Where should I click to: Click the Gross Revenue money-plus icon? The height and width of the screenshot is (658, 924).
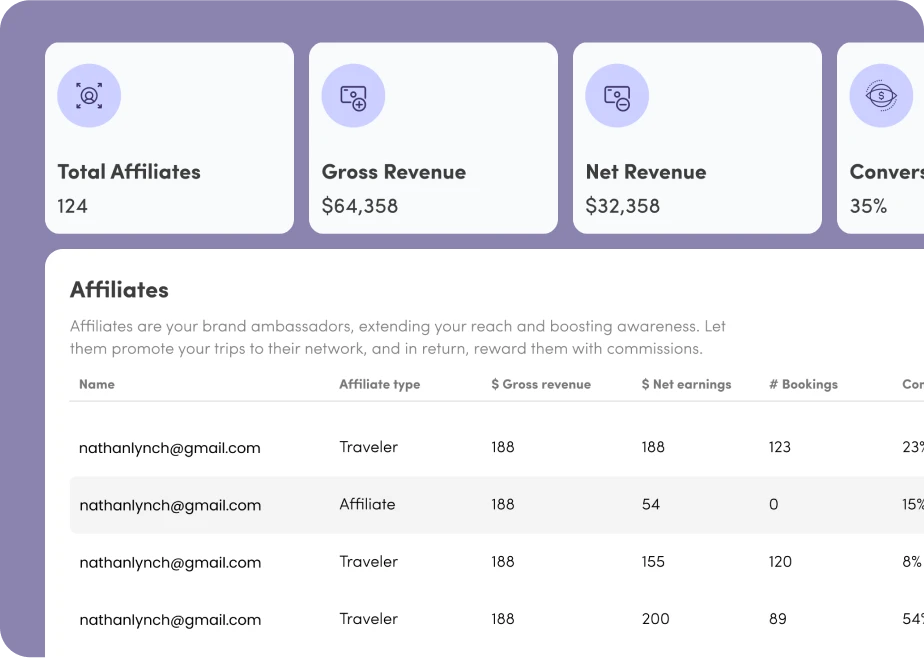tap(353, 96)
